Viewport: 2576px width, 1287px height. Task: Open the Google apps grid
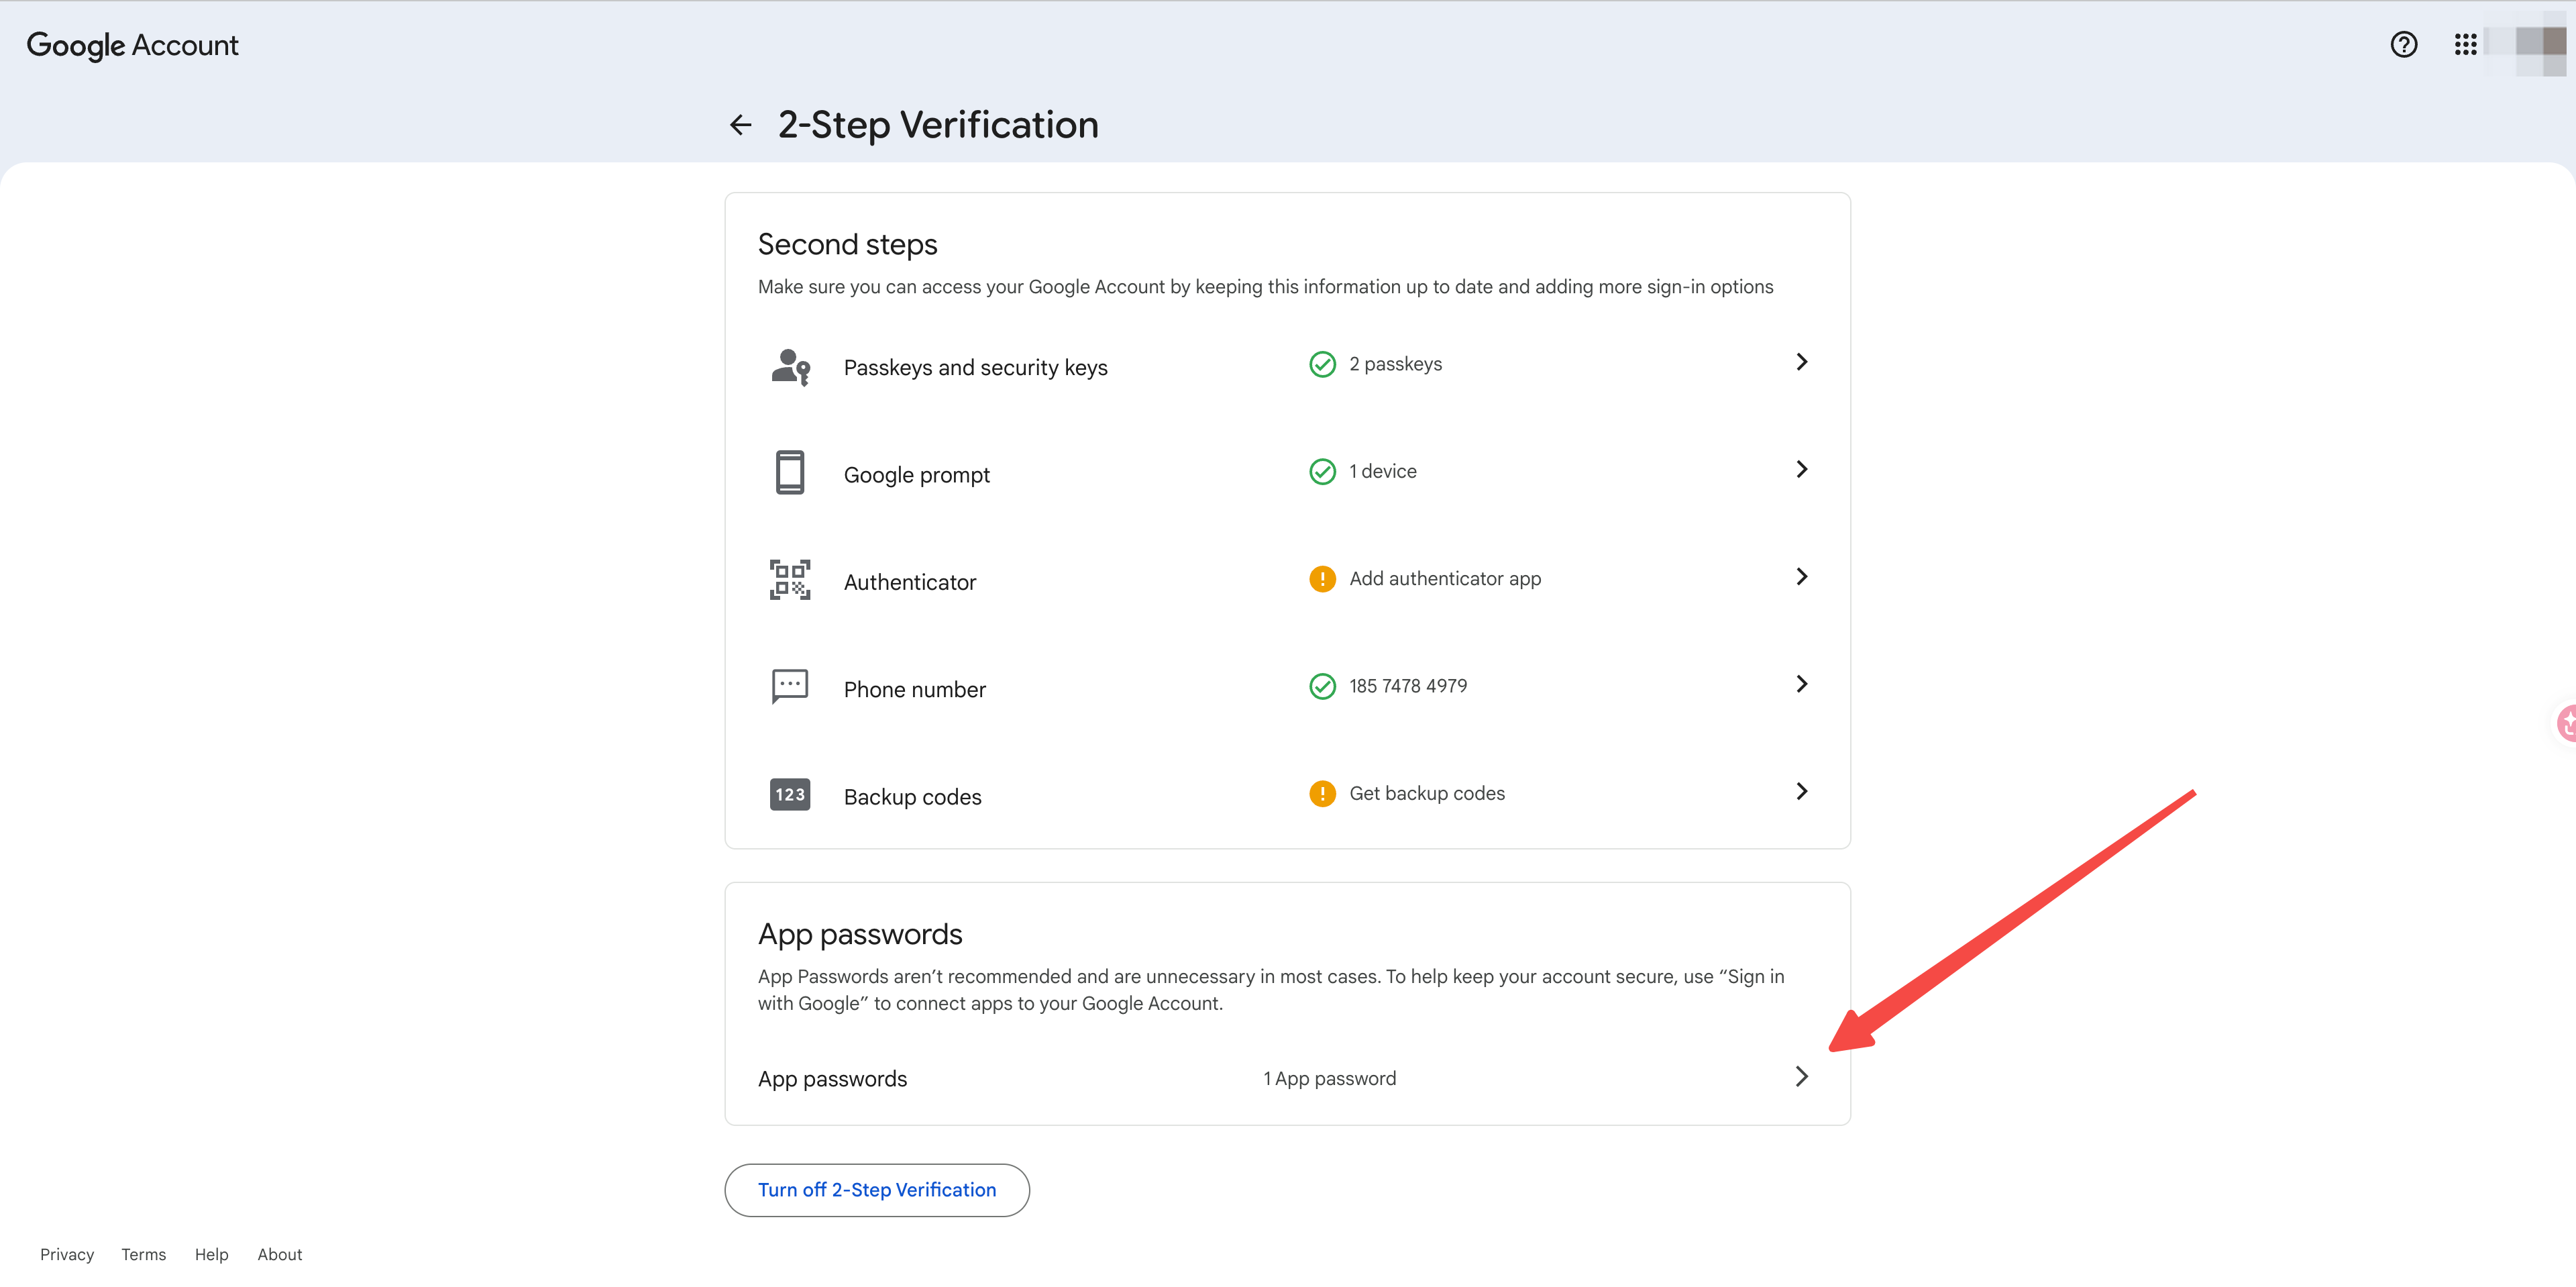[x=2465, y=45]
